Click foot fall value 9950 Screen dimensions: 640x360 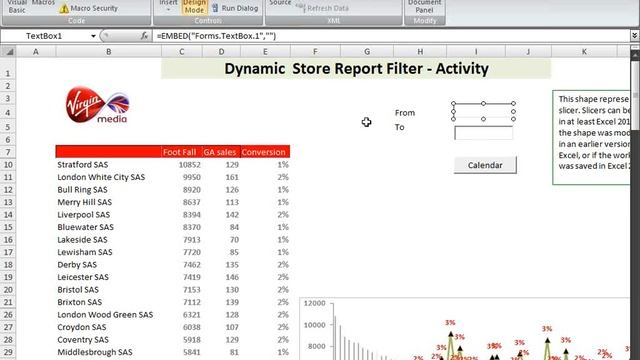[x=191, y=177]
